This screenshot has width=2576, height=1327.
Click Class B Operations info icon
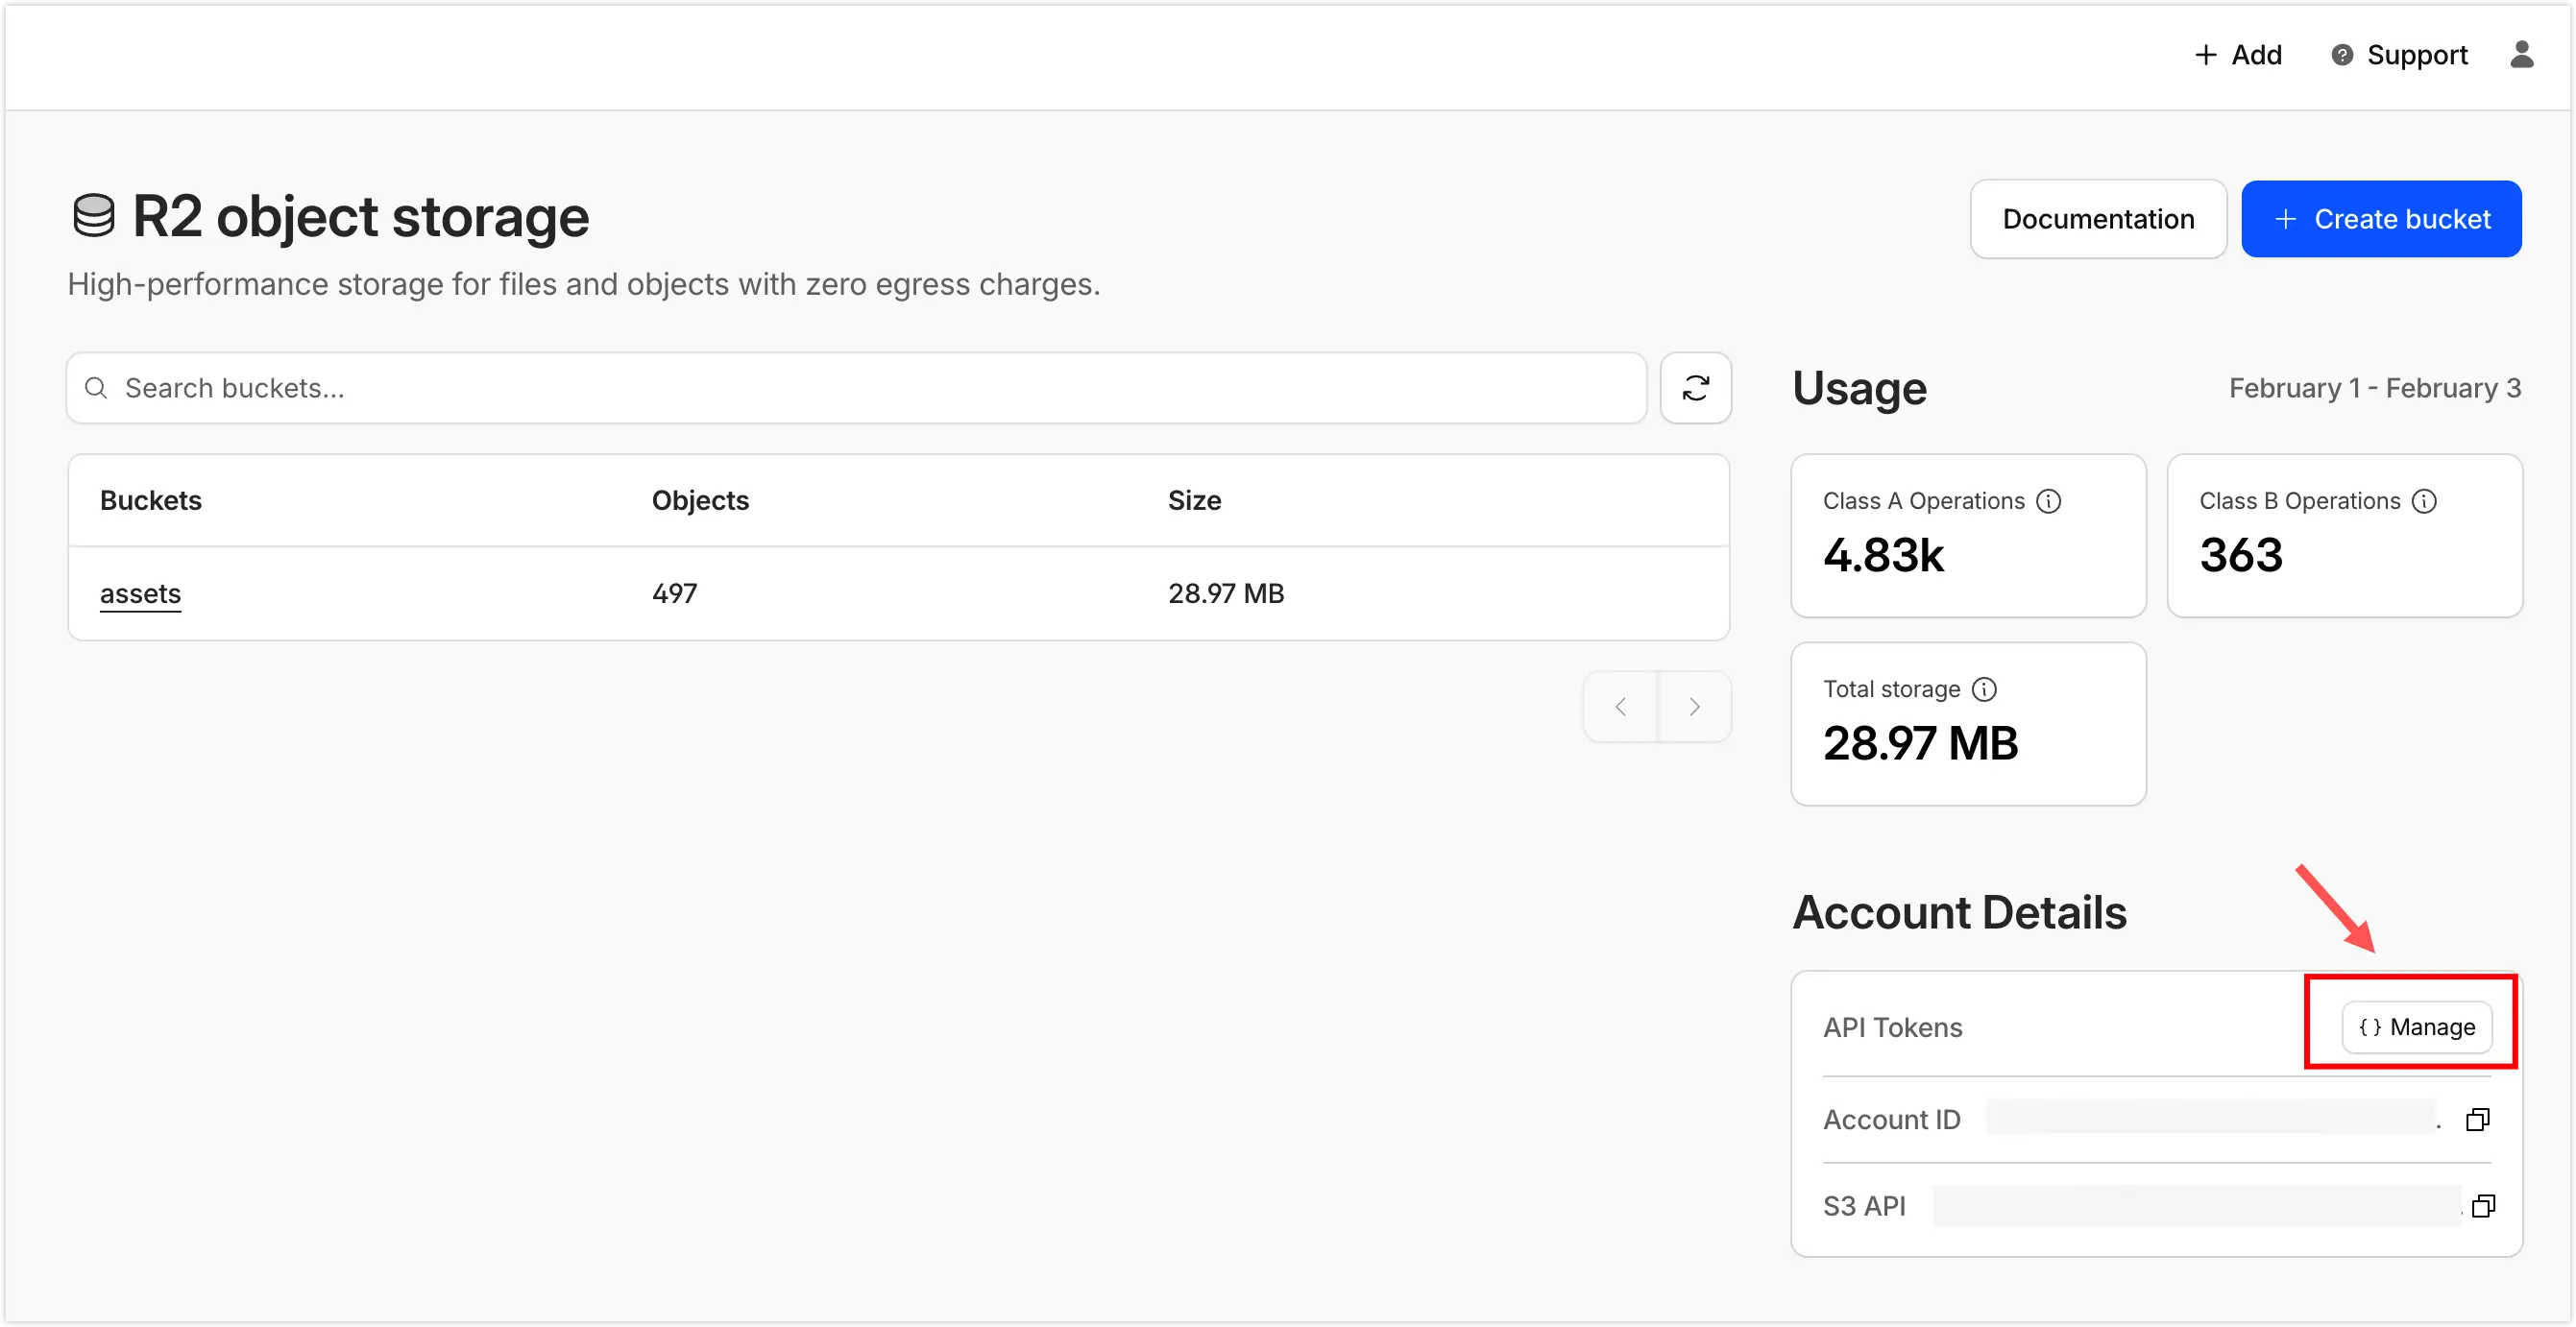point(2424,501)
